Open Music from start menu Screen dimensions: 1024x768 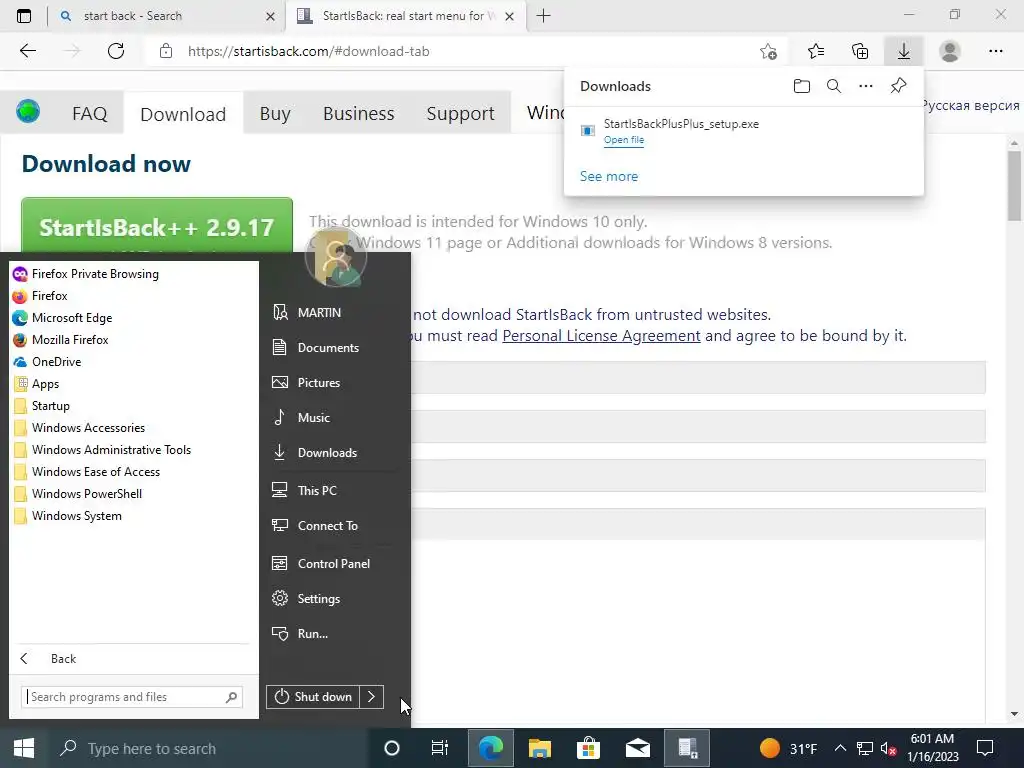coord(313,417)
